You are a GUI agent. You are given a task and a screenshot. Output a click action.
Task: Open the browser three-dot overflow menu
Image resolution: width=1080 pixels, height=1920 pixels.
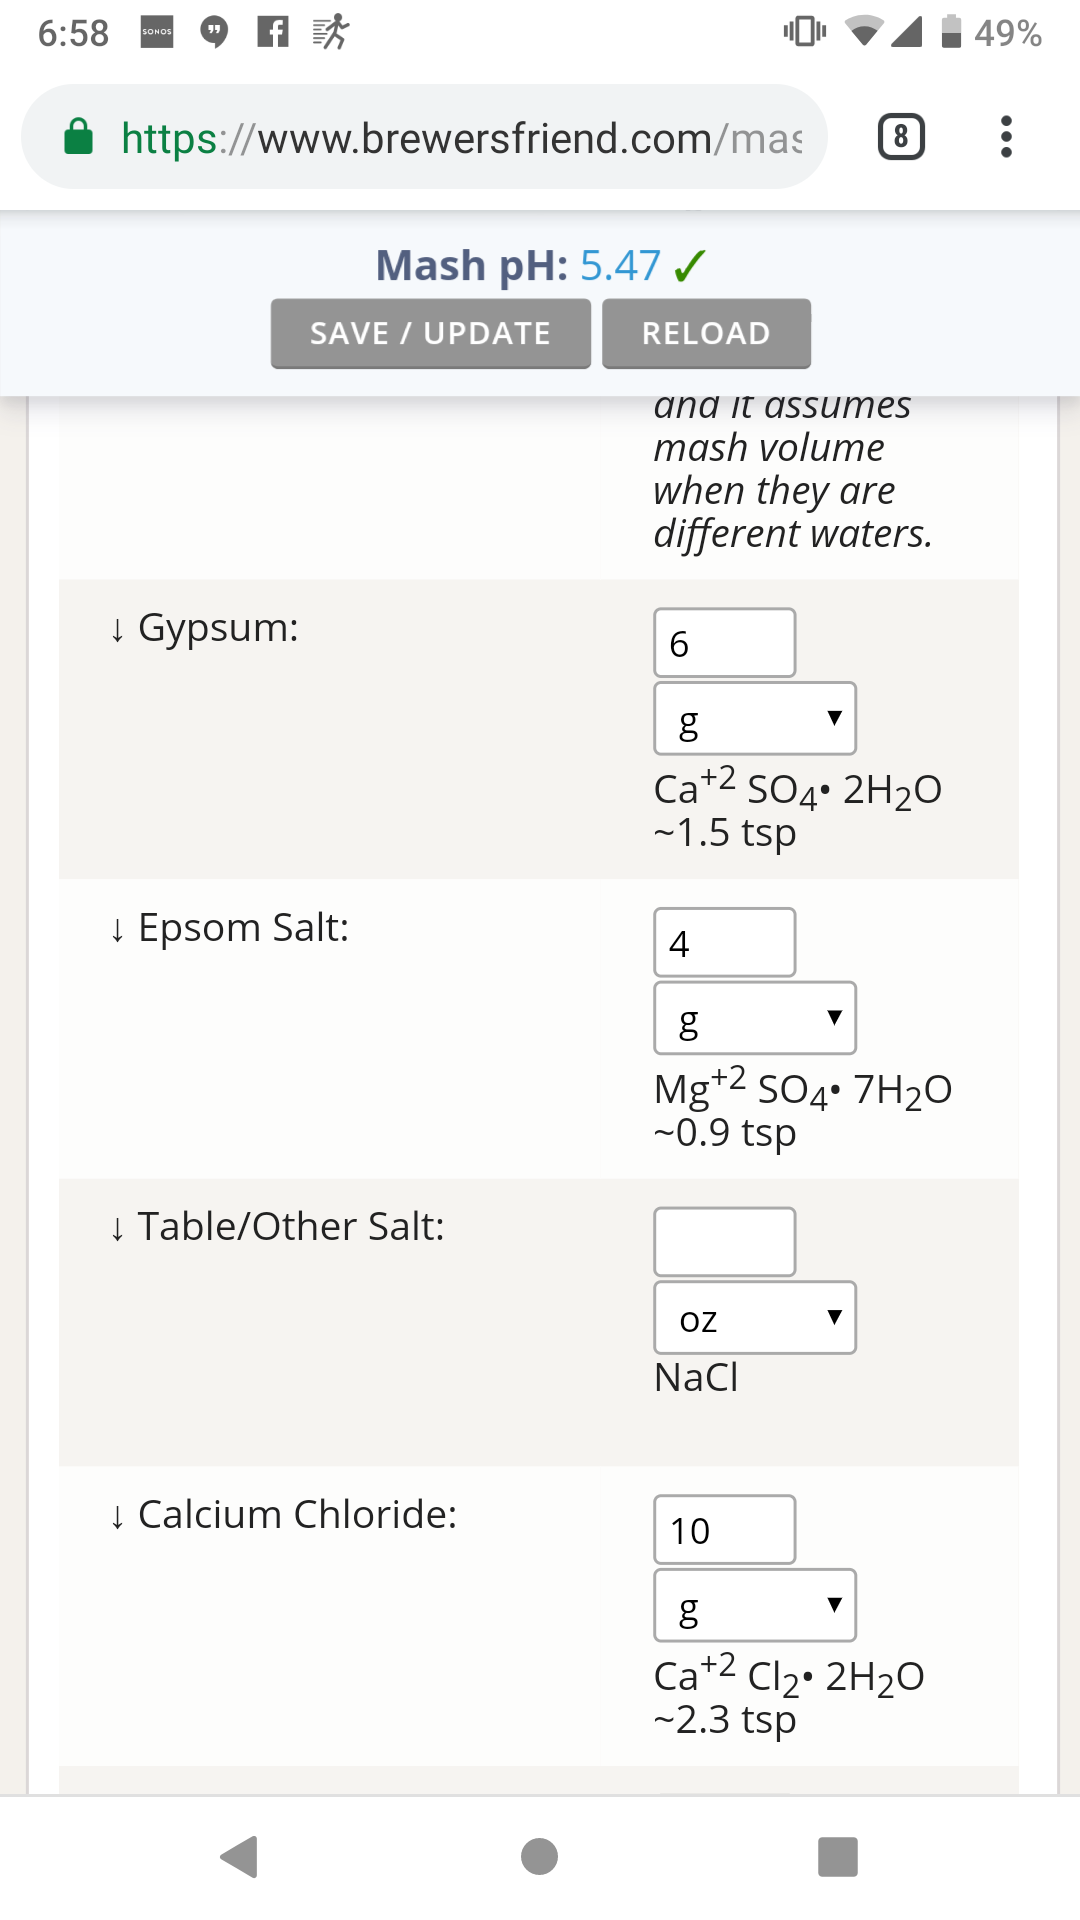[1006, 137]
